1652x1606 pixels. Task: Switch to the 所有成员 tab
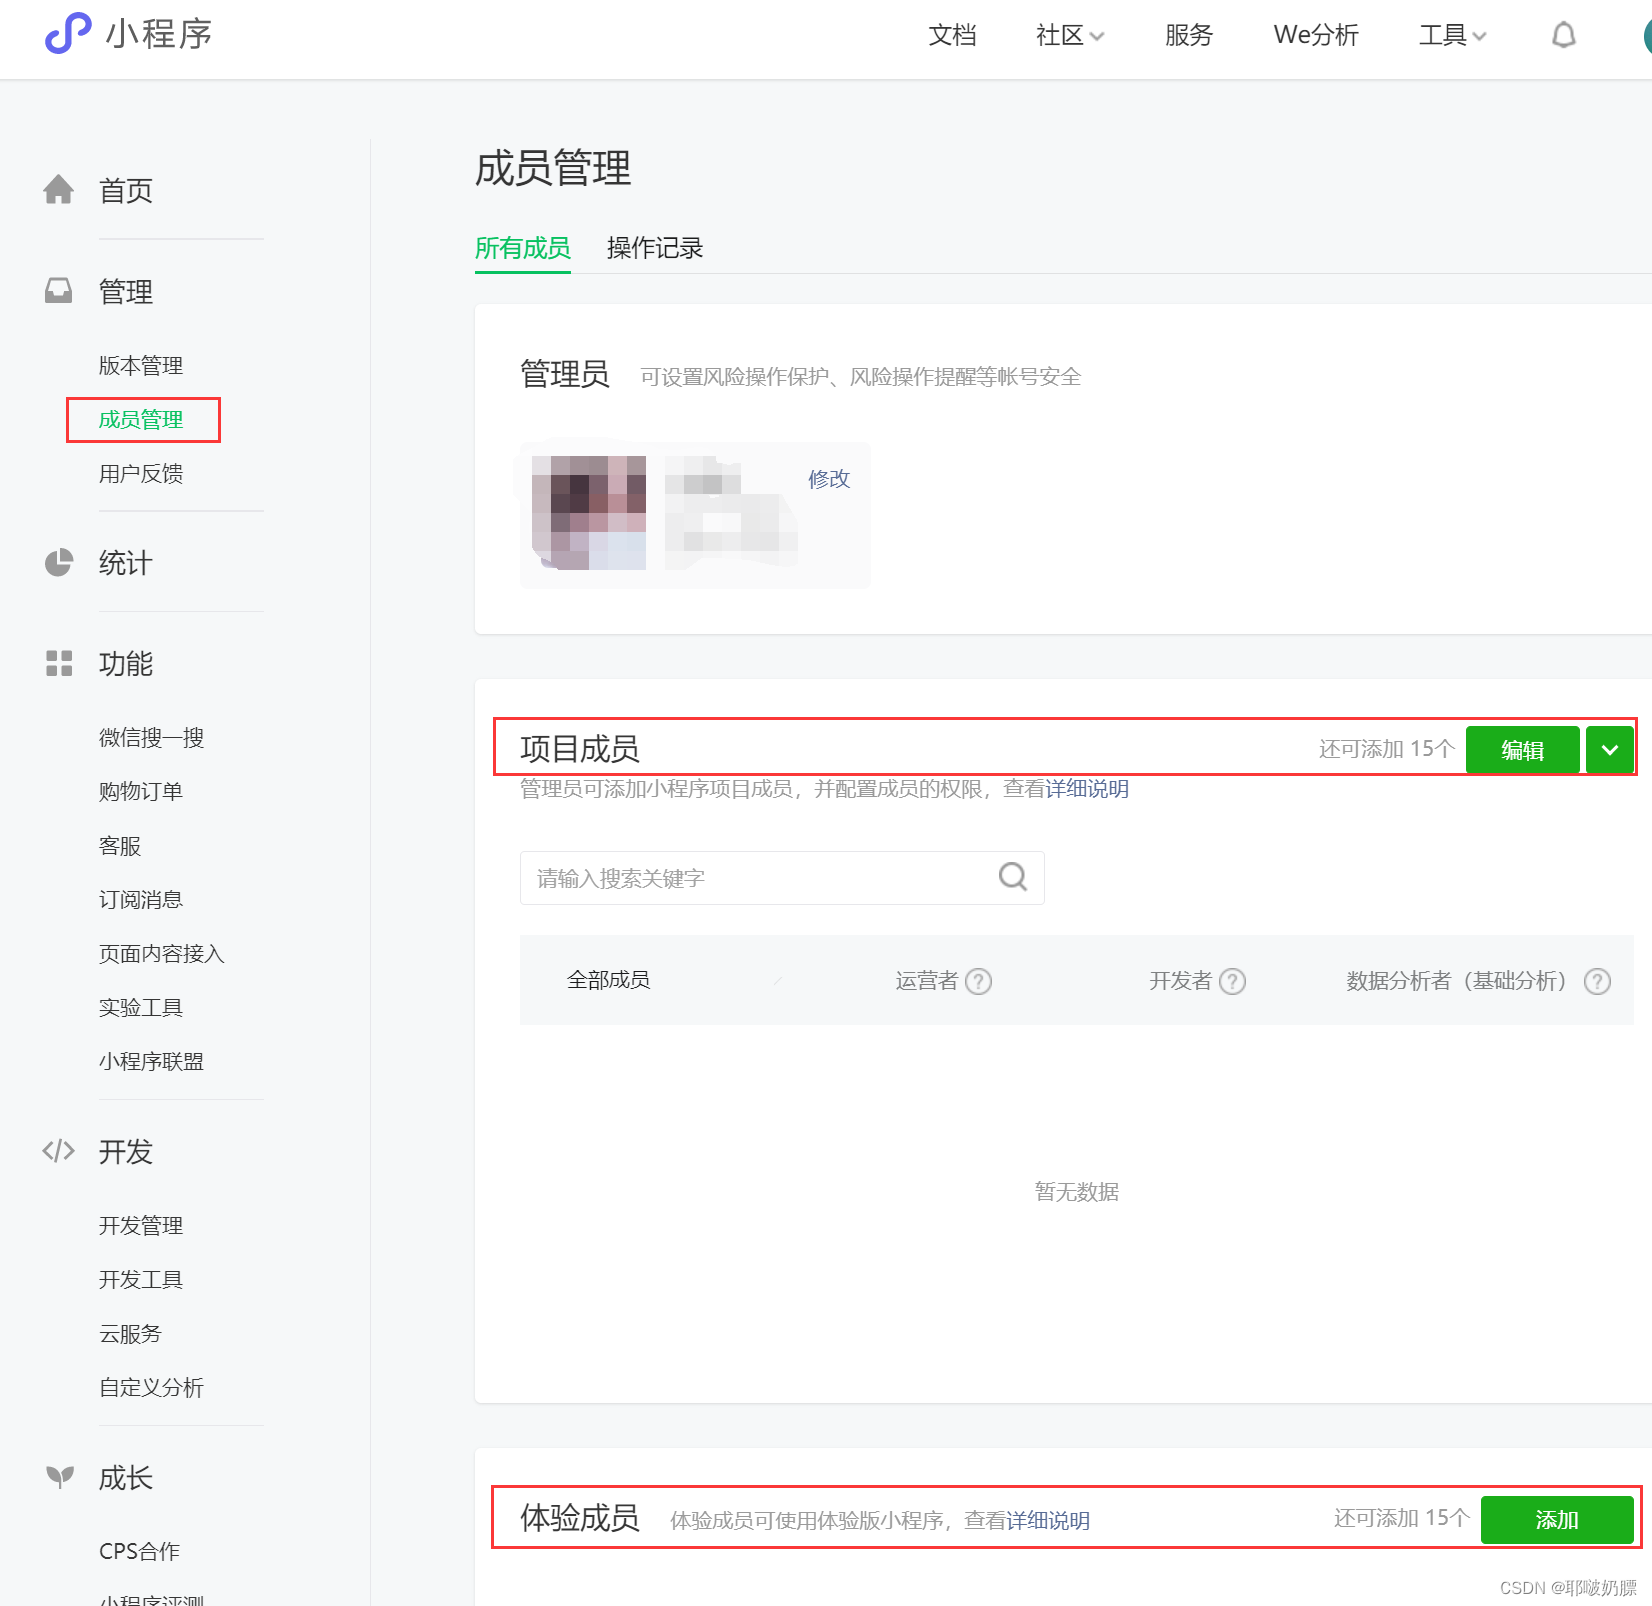(523, 248)
